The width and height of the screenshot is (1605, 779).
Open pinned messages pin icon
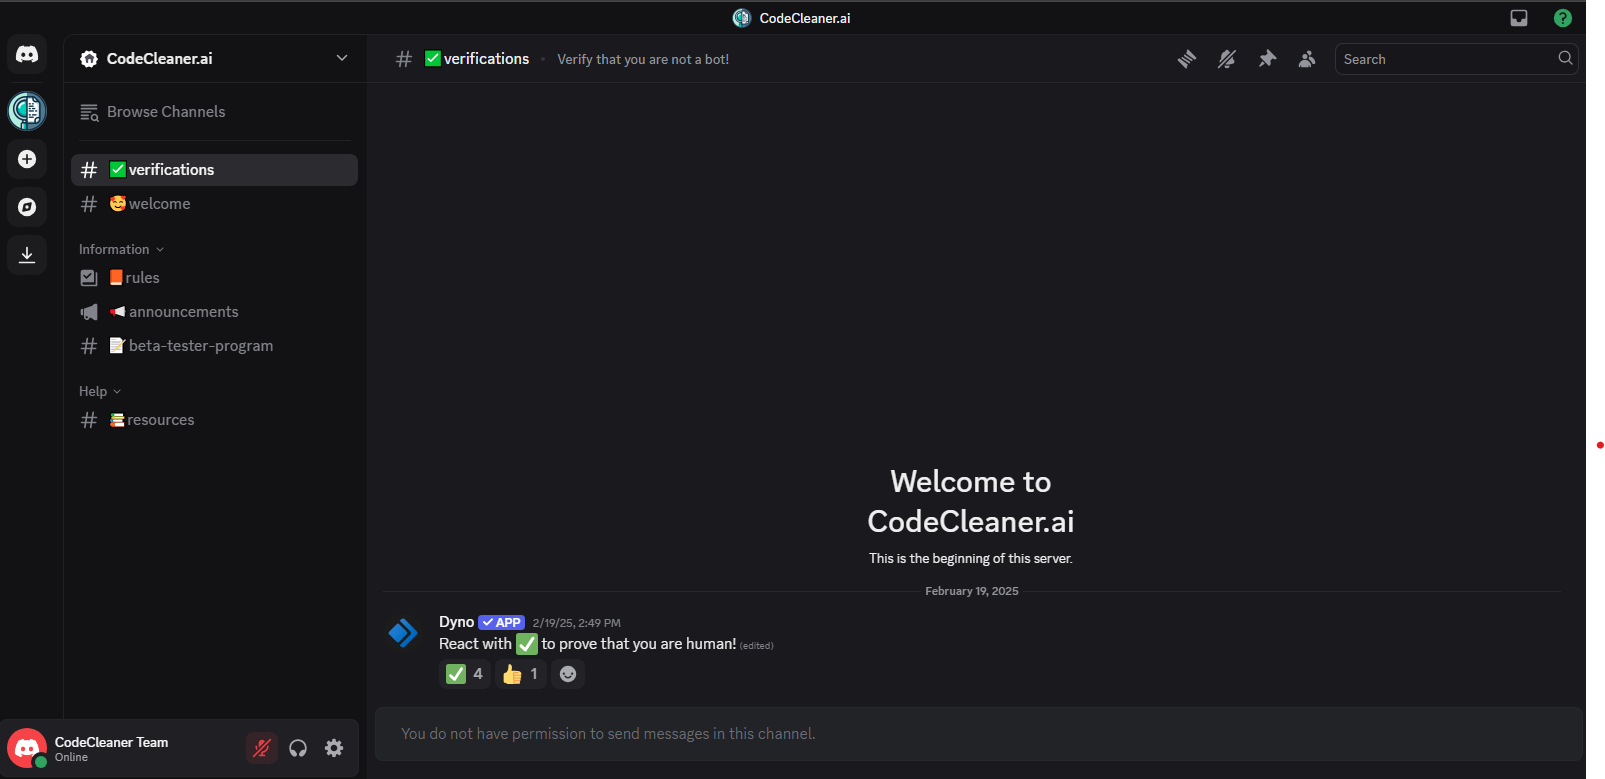[1267, 59]
